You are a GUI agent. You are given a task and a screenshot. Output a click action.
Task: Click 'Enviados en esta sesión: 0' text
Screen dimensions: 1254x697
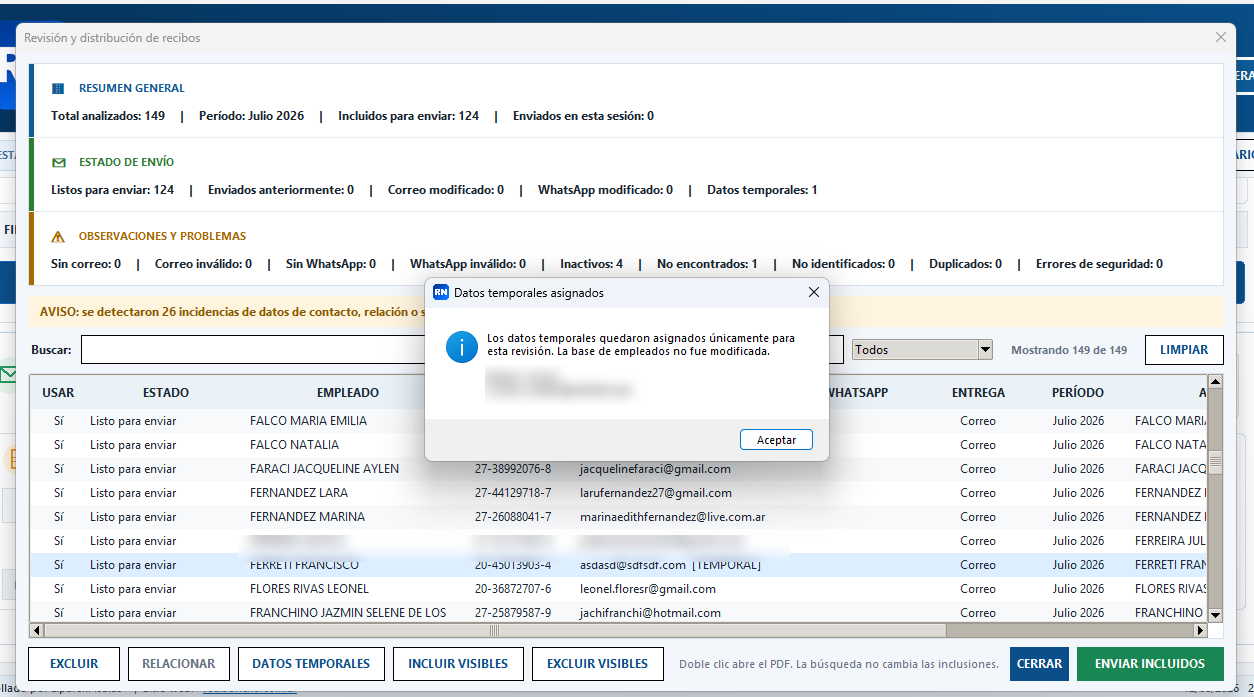tap(583, 116)
